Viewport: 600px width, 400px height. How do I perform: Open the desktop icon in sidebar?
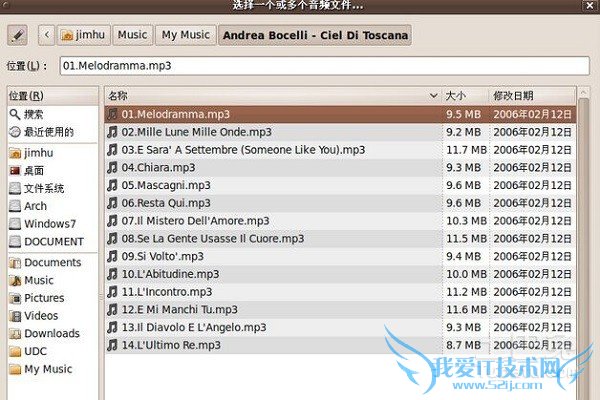pyautogui.click(x=15, y=171)
